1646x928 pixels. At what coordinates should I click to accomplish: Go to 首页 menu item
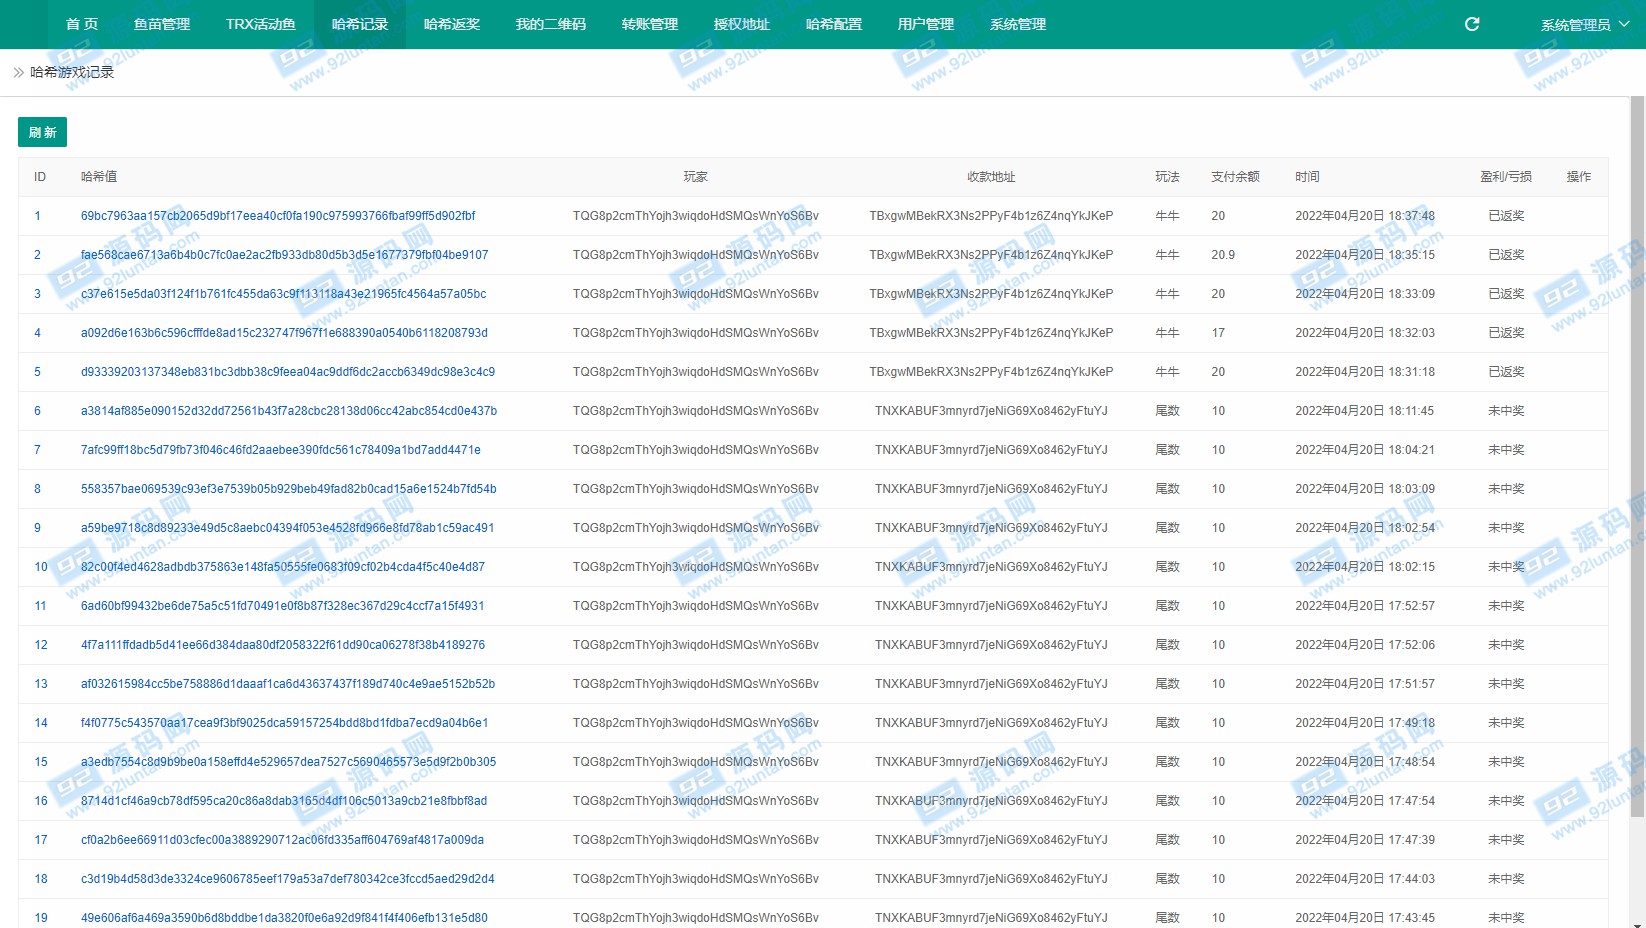pyautogui.click(x=82, y=24)
